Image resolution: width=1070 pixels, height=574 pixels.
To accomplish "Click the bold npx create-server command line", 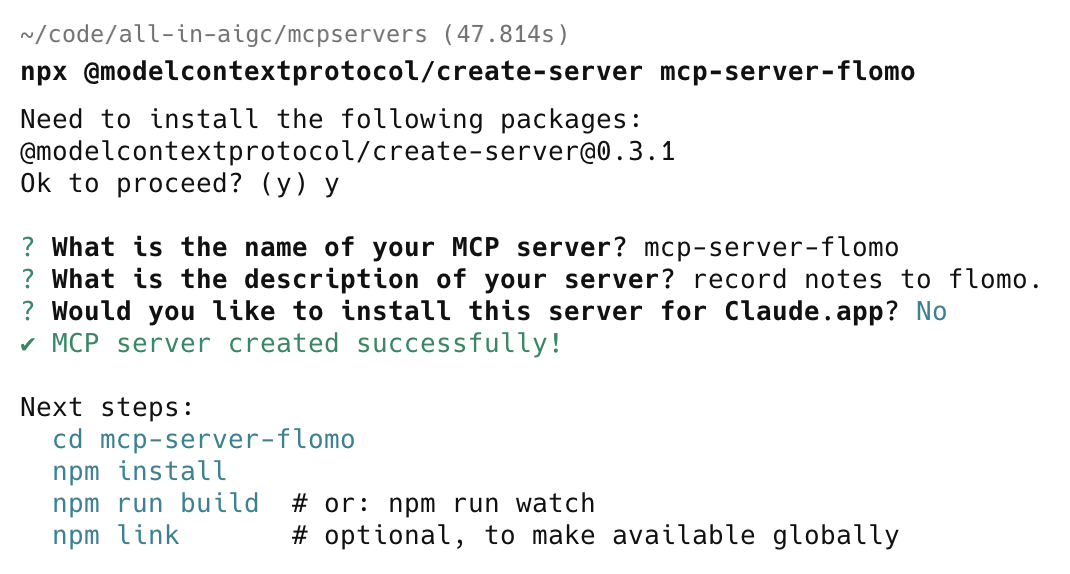I will click(467, 72).
